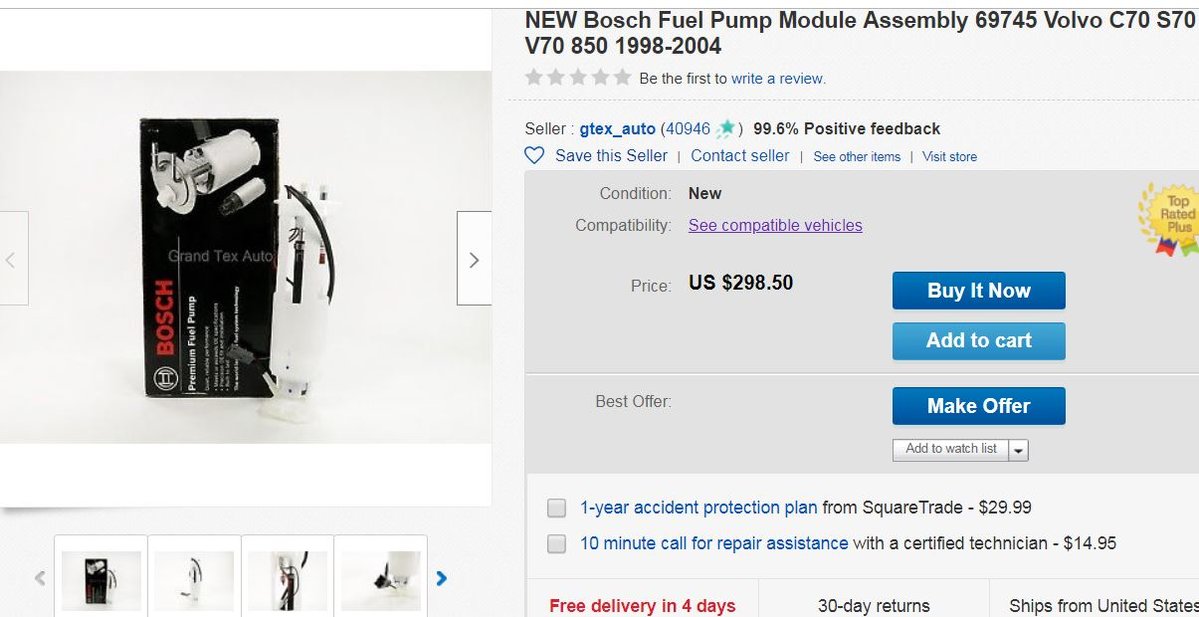1199x617 pixels.
Task: Add the fuel pump to cart
Action: (x=978, y=340)
